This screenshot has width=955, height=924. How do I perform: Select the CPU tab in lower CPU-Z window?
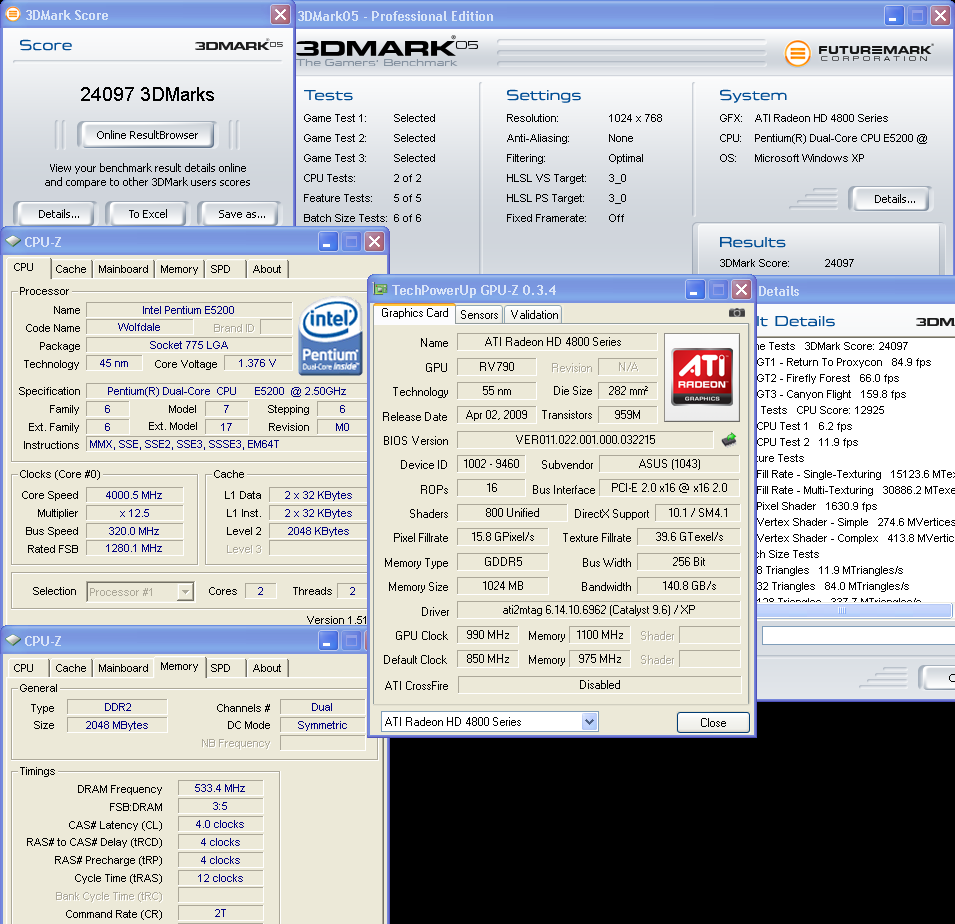coord(24,668)
